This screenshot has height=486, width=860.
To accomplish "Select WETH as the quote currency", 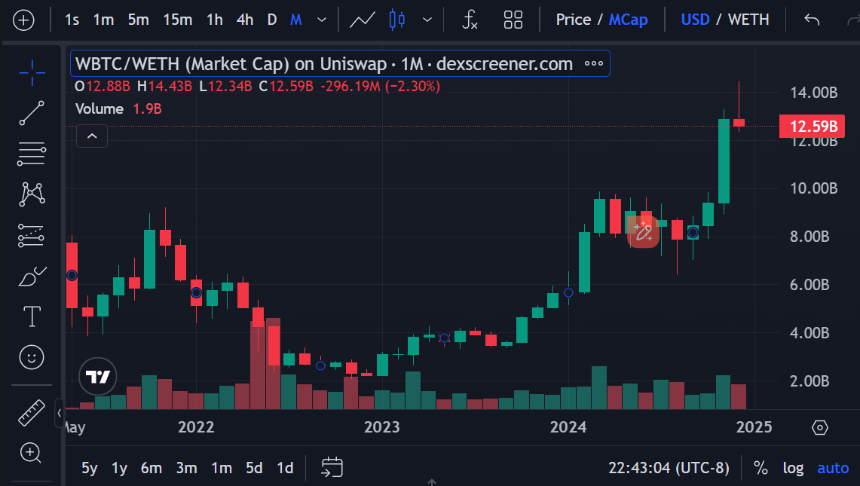I will [748, 20].
